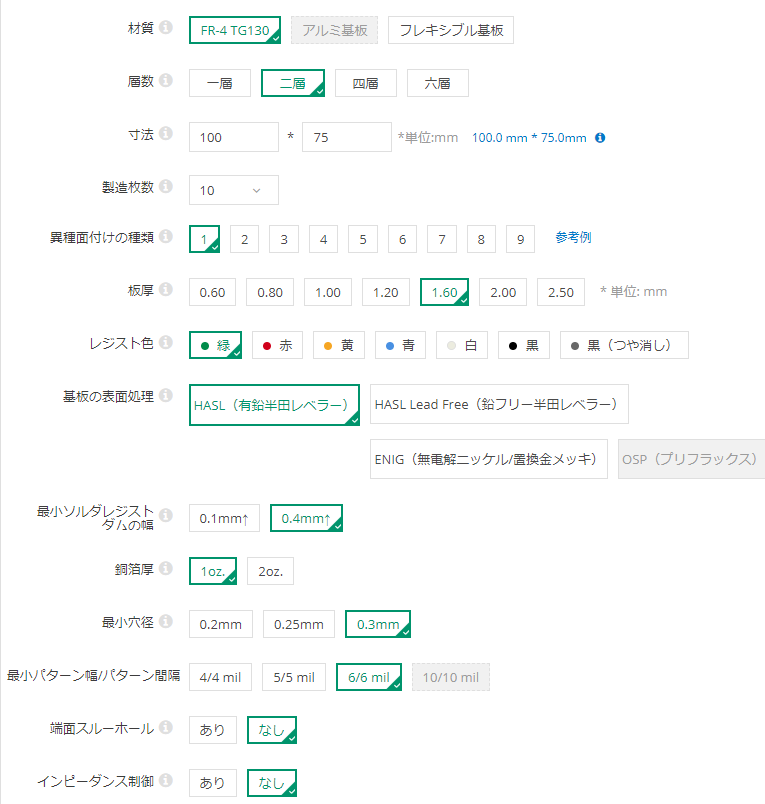765x804 pixels.
Task: Select 1oz. copper thickness
Action: pyautogui.click(x=213, y=571)
